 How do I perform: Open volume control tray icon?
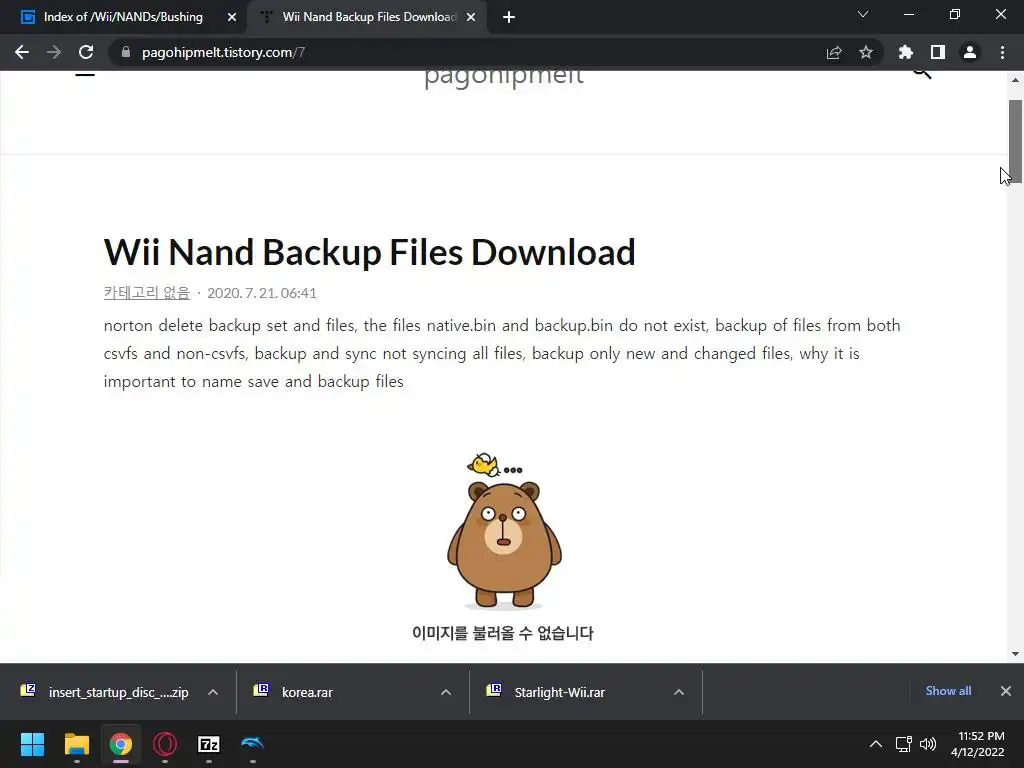click(x=927, y=744)
